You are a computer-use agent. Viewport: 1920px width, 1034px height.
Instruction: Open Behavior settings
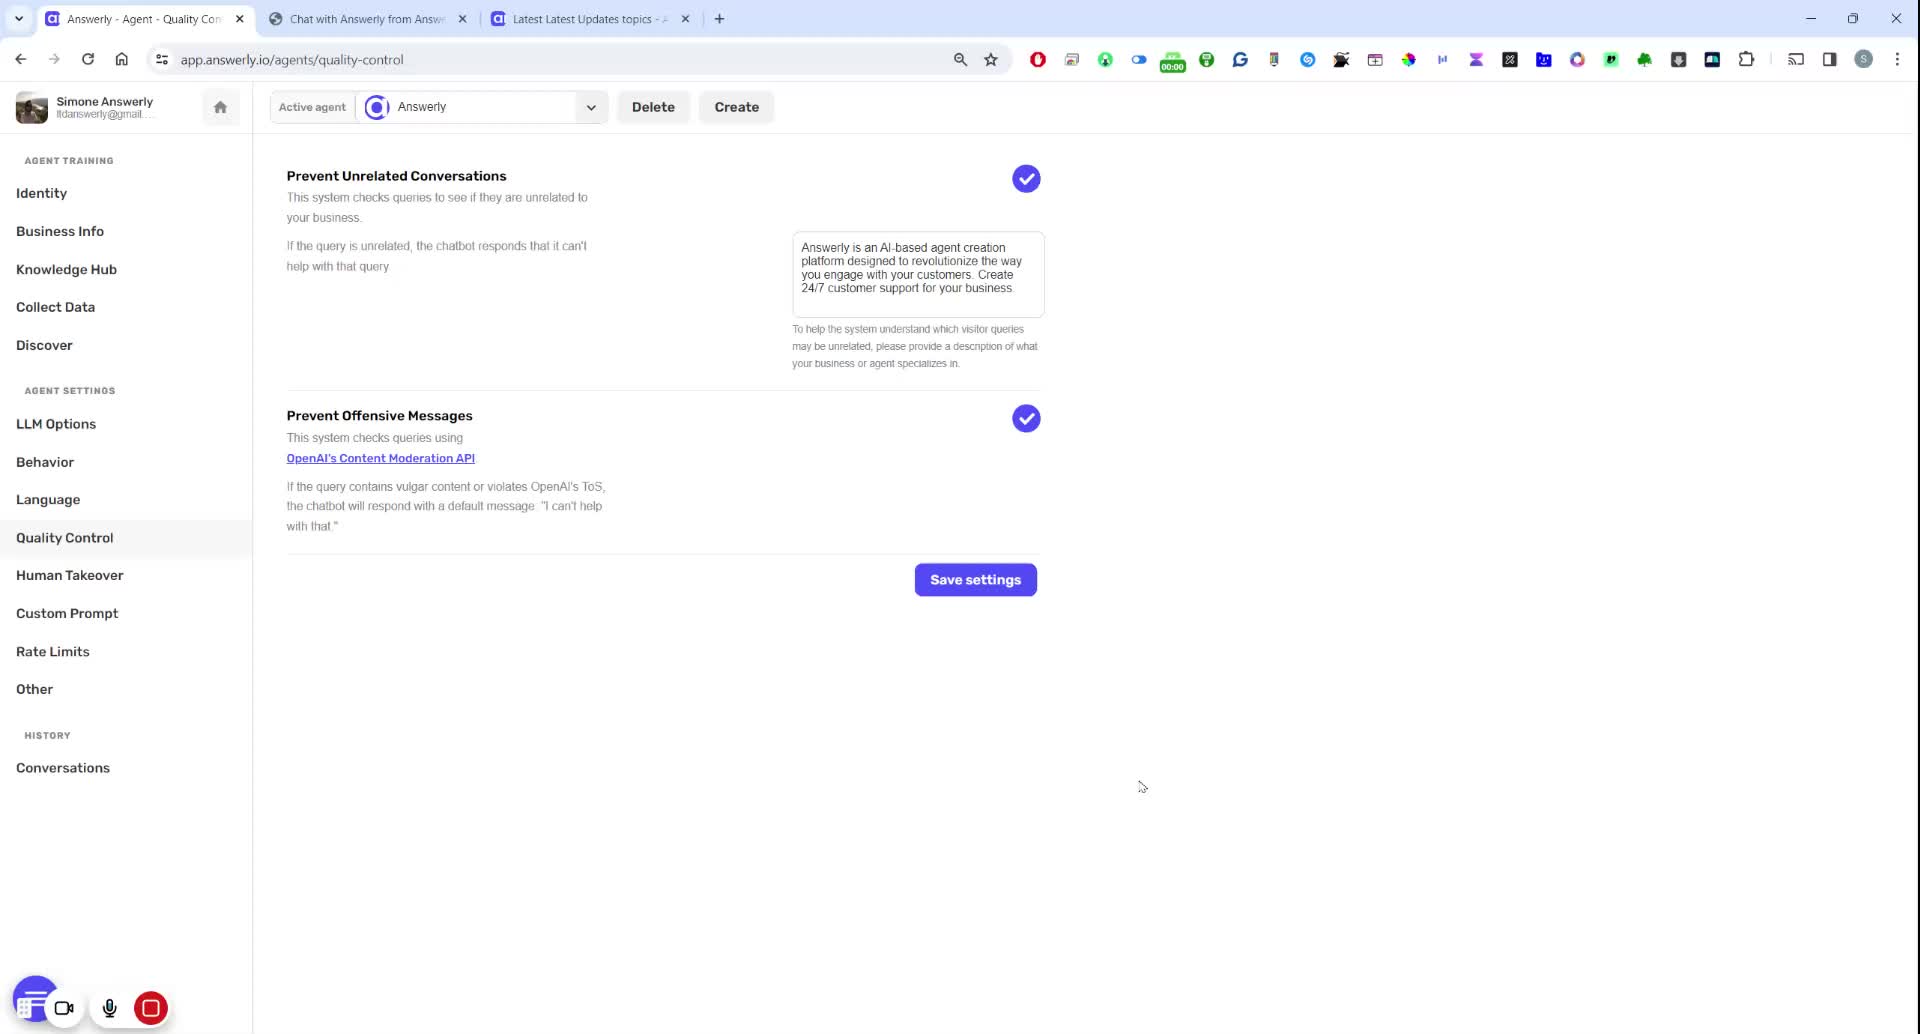[45, 462]
